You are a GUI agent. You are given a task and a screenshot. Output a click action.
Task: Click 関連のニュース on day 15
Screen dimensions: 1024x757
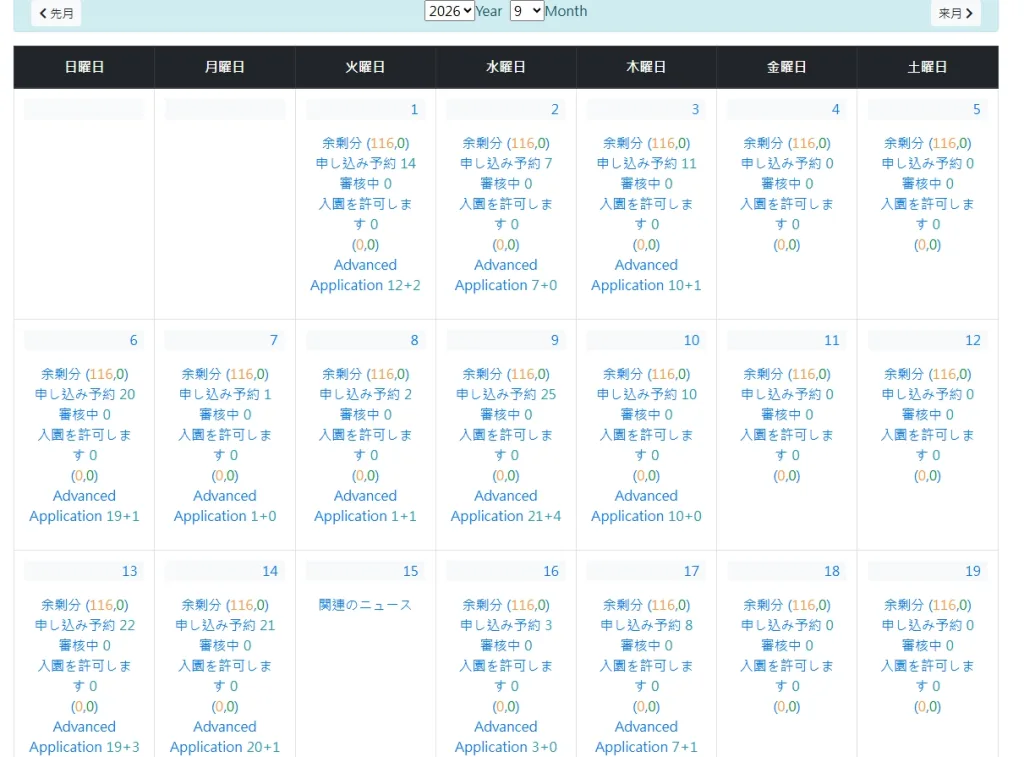(365, 605)
